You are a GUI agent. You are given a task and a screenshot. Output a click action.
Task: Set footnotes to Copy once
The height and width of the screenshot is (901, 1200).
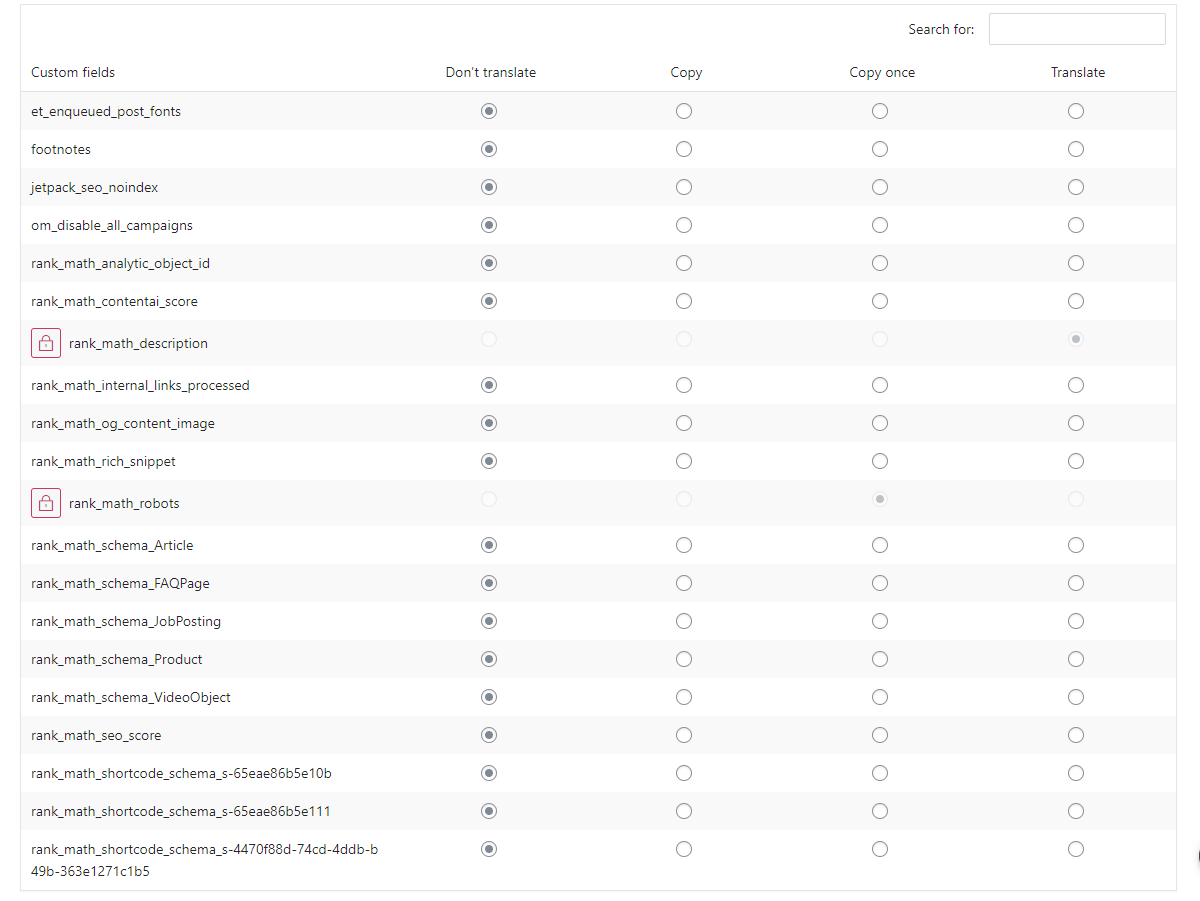(880, 149)
